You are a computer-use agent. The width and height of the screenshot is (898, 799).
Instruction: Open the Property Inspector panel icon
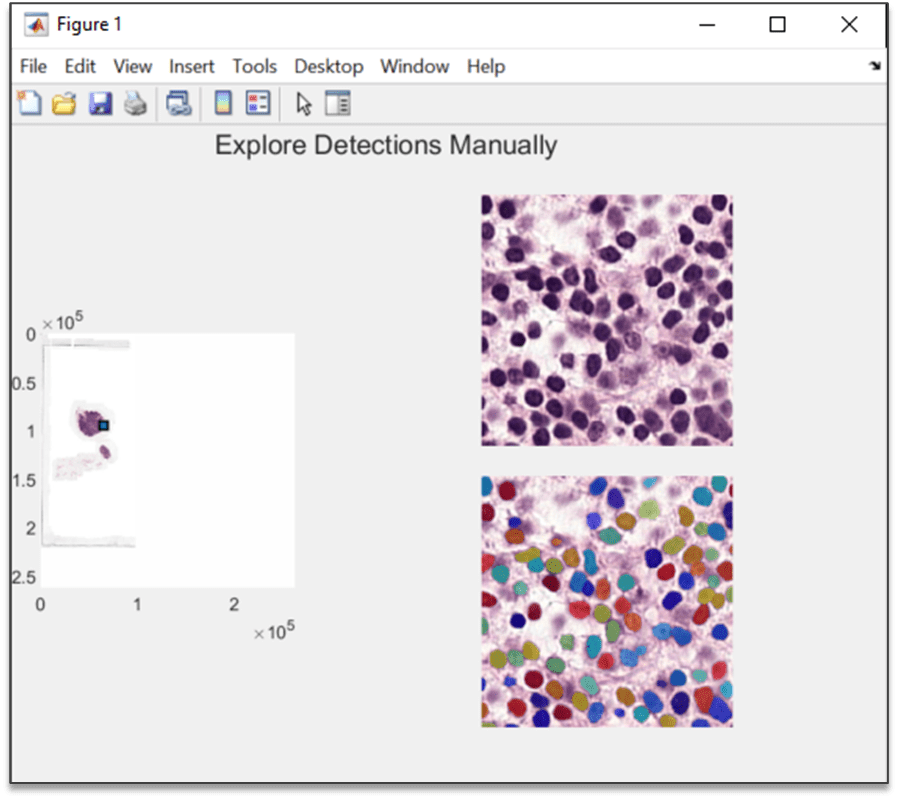pos(338,103)
